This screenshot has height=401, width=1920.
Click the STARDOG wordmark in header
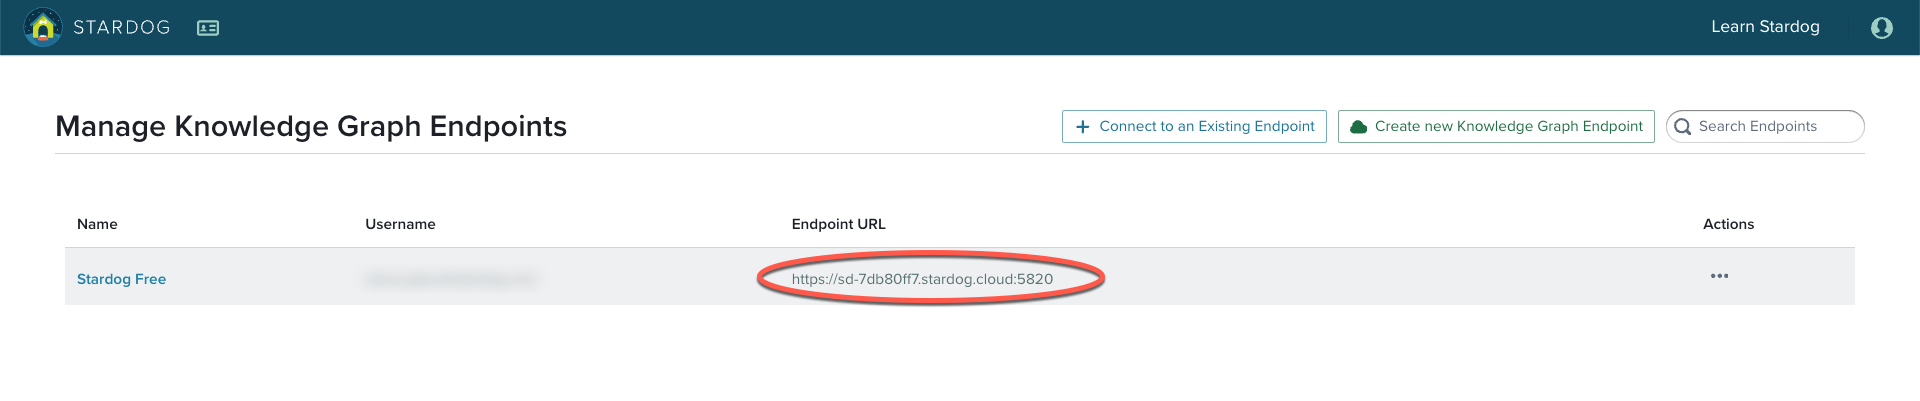(x=122, y=27)
